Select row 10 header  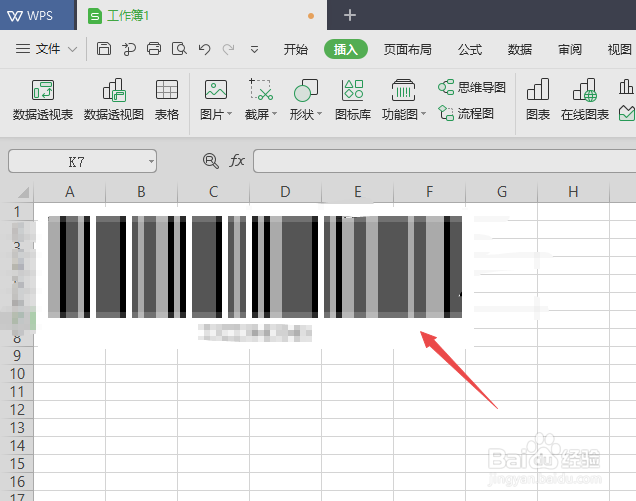click(x=17, y=373)
